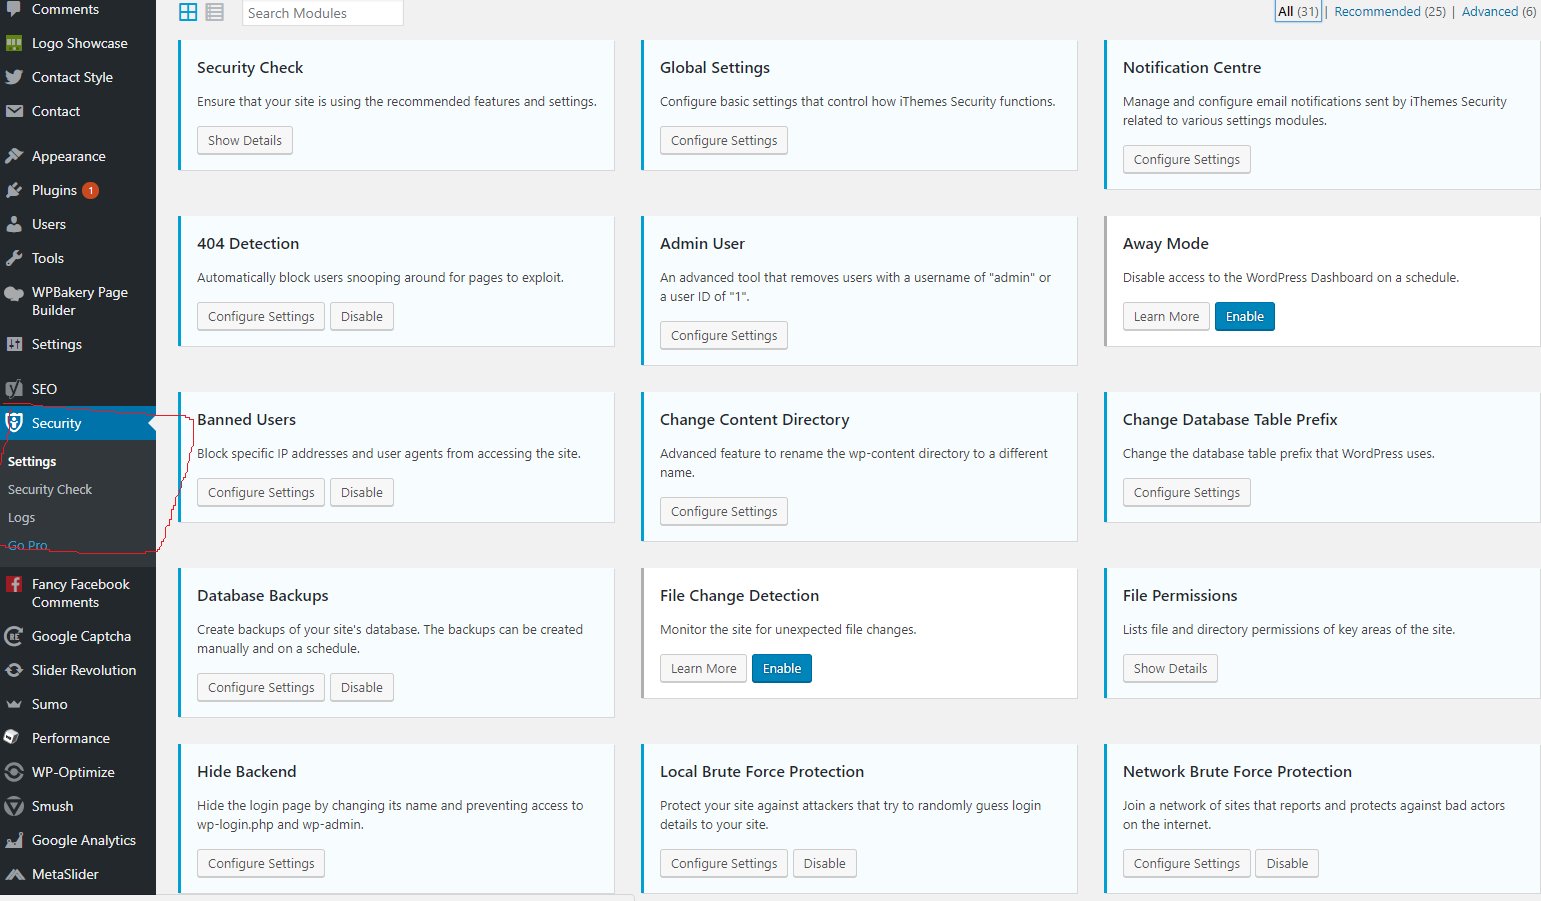Image resolution: width=1541 pixels, height=901 pixels.
Task: Configure Settings for 404 Detection
Action: [x=261, y=317]
